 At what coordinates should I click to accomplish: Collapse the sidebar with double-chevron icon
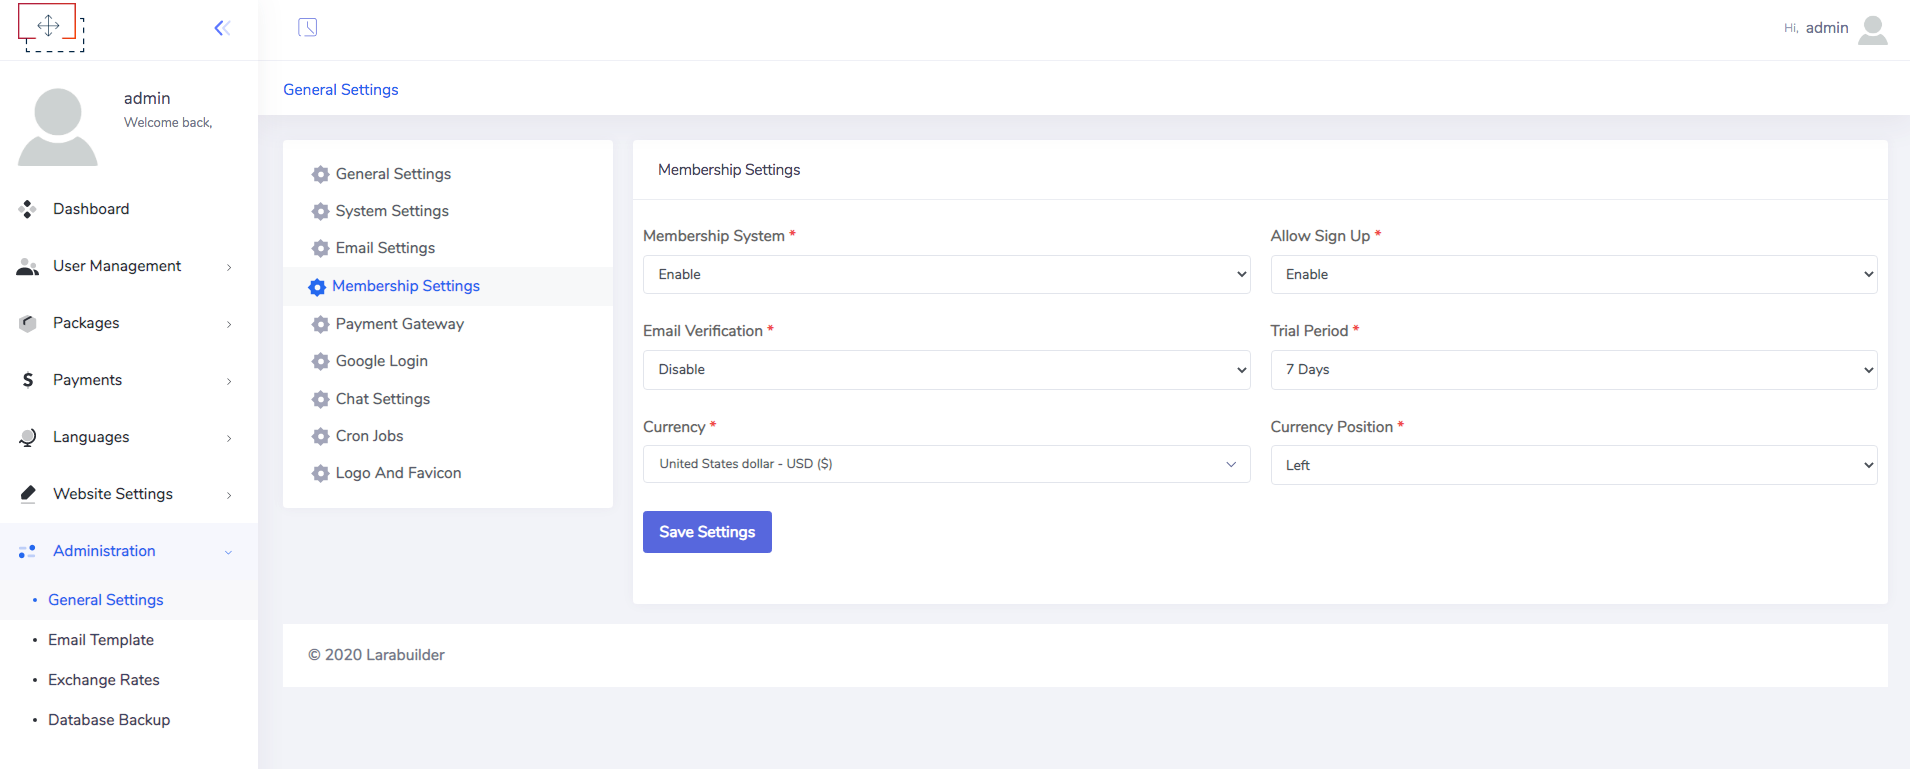(x=222, y=28)
